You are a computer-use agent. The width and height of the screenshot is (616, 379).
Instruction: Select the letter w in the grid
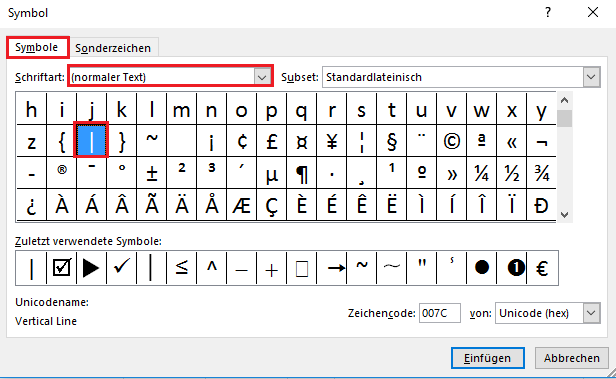(x=482, y=109)
